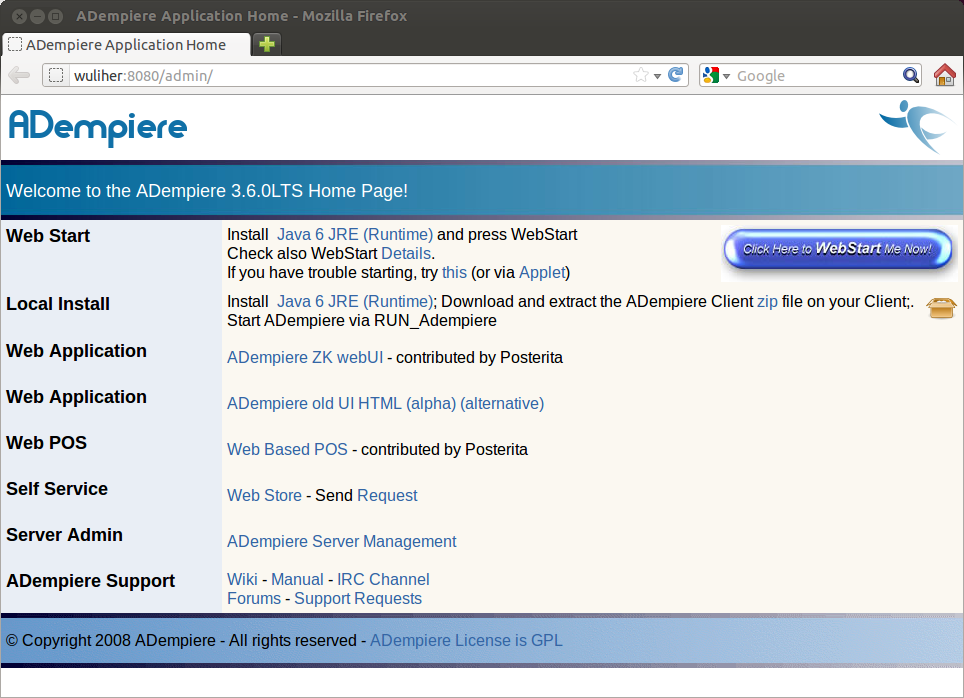Screen dimensions: 964x698
Task: Open ADempiere License is GPL link
Action: click(466, 640)
